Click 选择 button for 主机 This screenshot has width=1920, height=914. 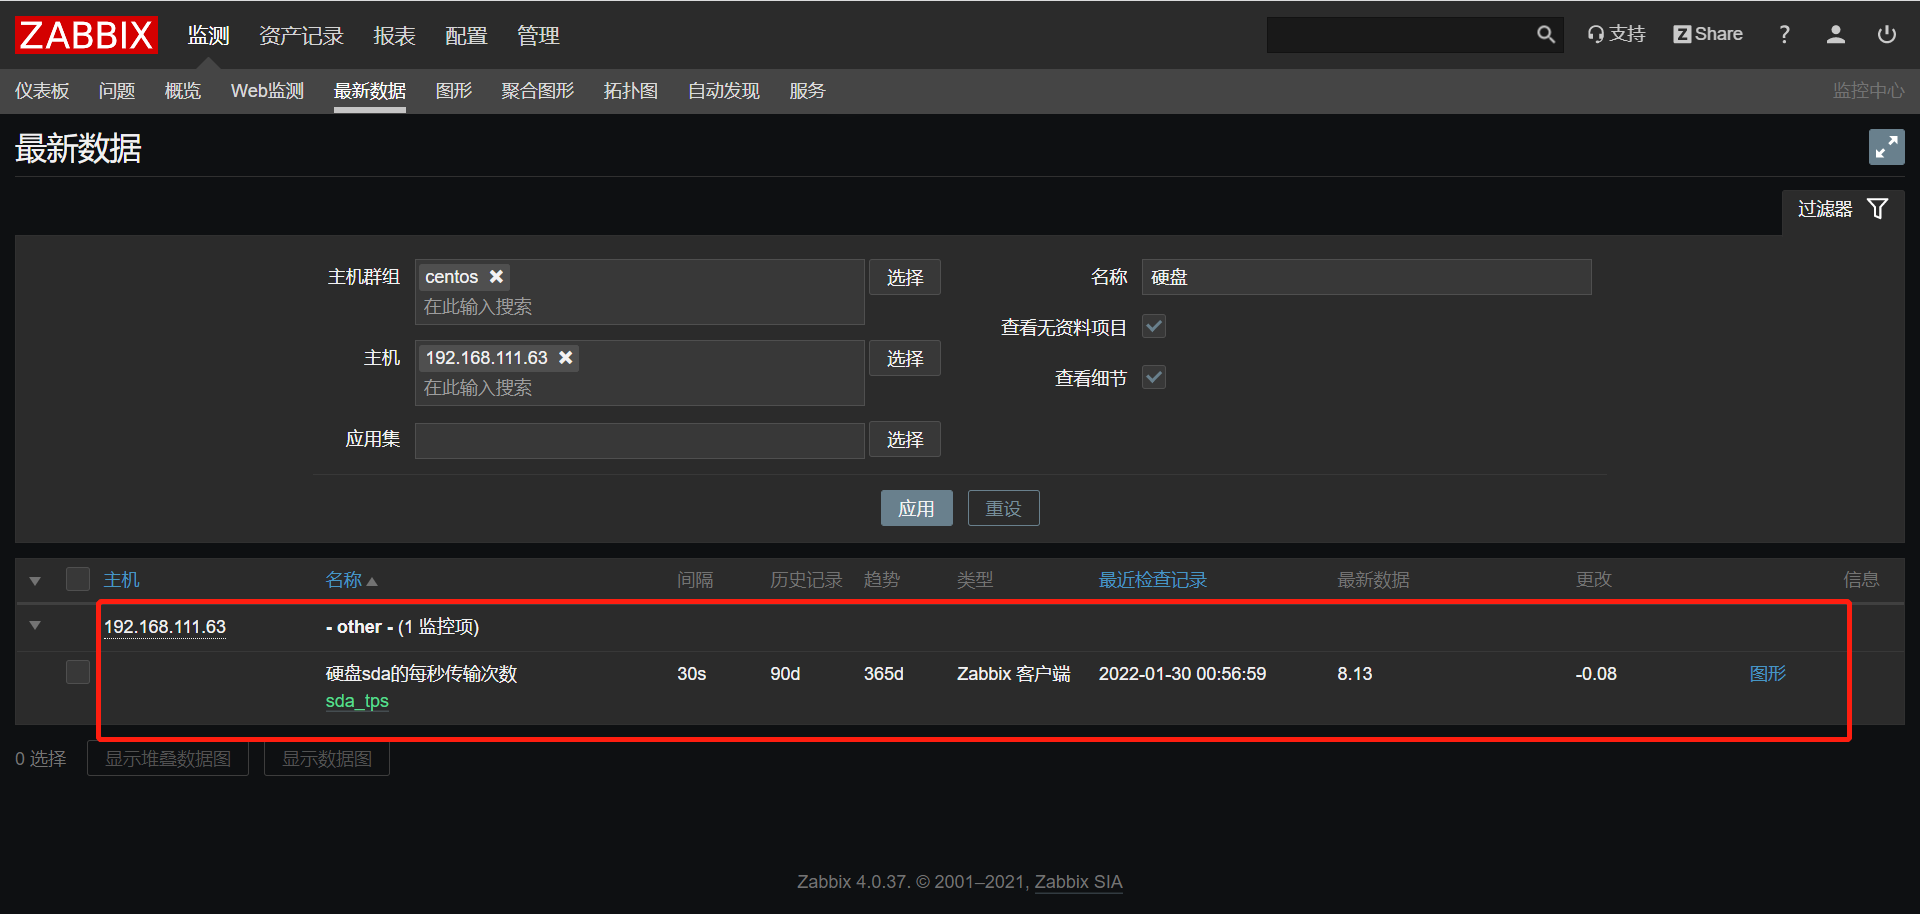pyautogui.click(x=905, y=358)
